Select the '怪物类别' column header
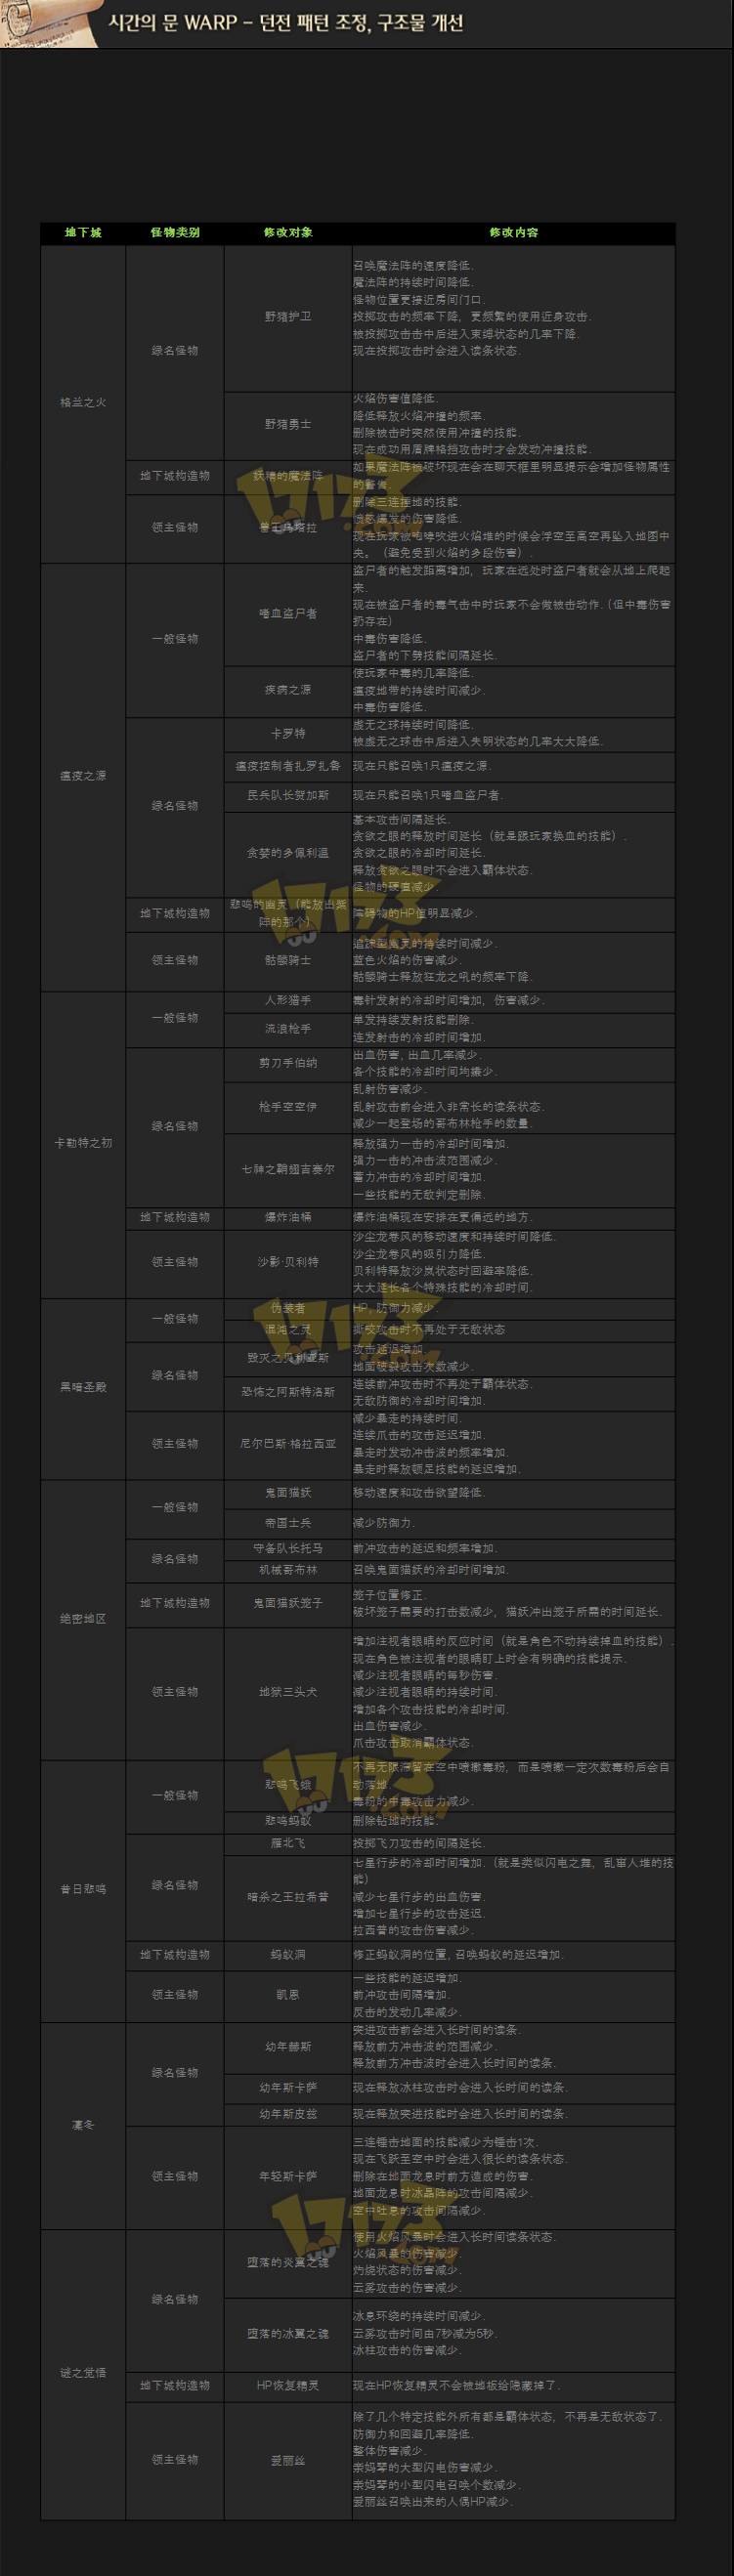The height and width of the screenshot is (2576, 734). tap(175, 232)
